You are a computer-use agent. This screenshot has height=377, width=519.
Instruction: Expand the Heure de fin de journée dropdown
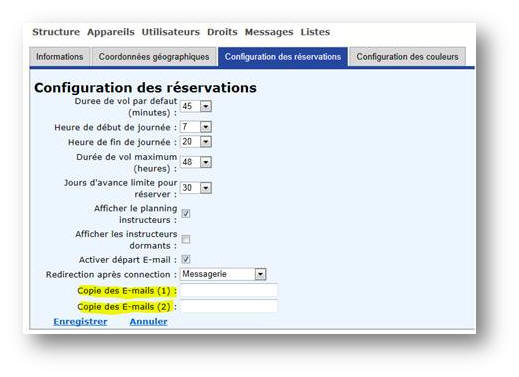click(x=196, y=142)
